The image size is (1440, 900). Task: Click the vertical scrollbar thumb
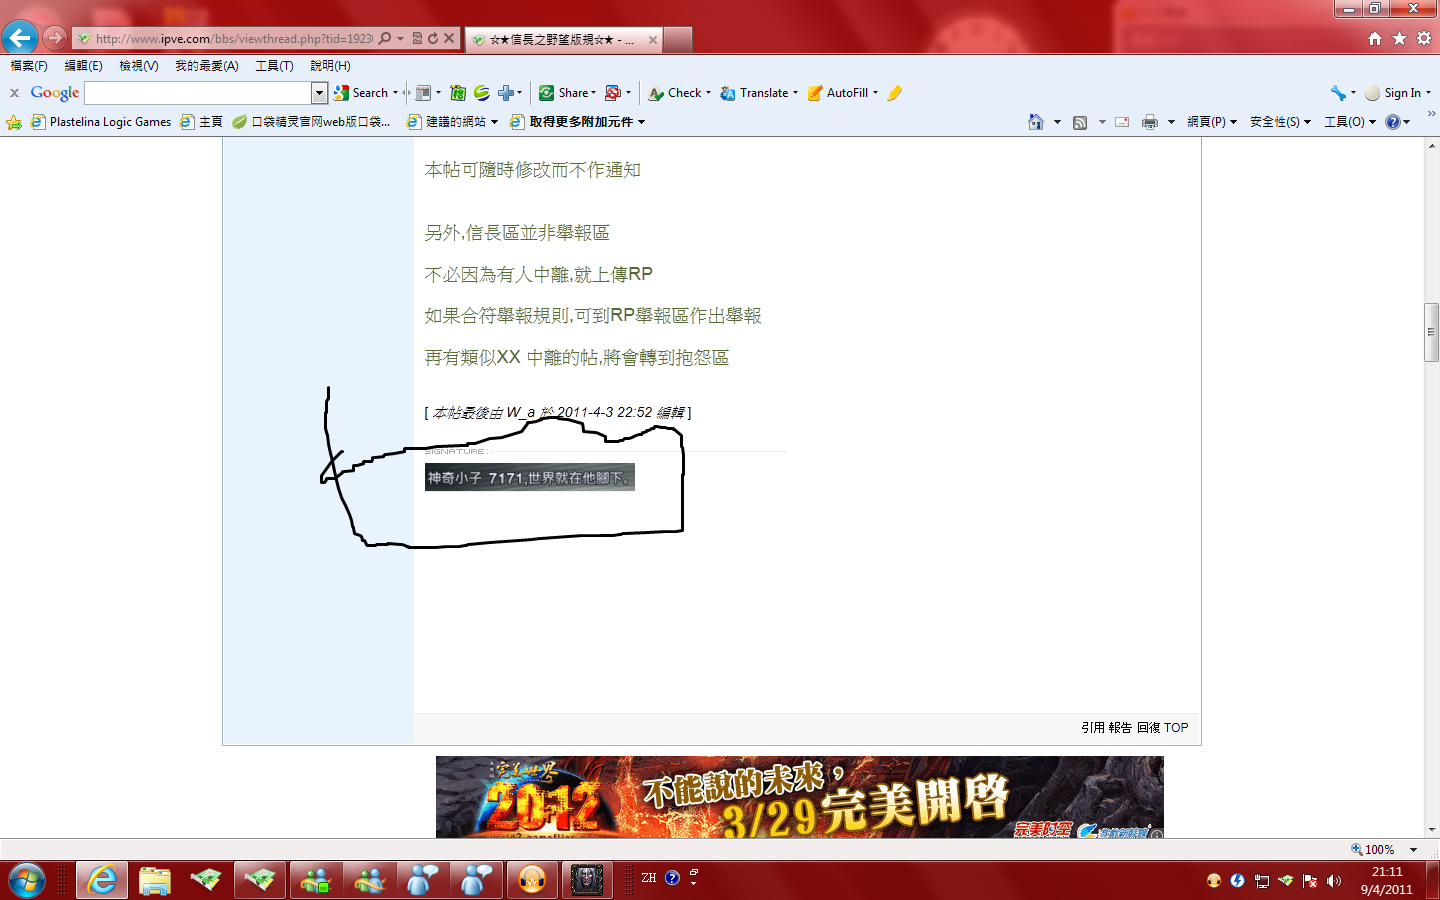coord(1432,331)
